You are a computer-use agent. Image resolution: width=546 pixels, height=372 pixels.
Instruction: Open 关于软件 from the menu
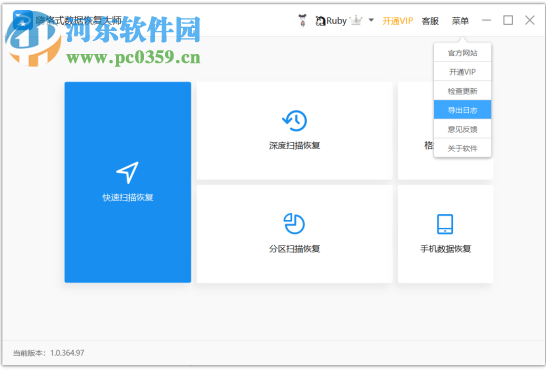pyautogui.click(x=462, y=148)
